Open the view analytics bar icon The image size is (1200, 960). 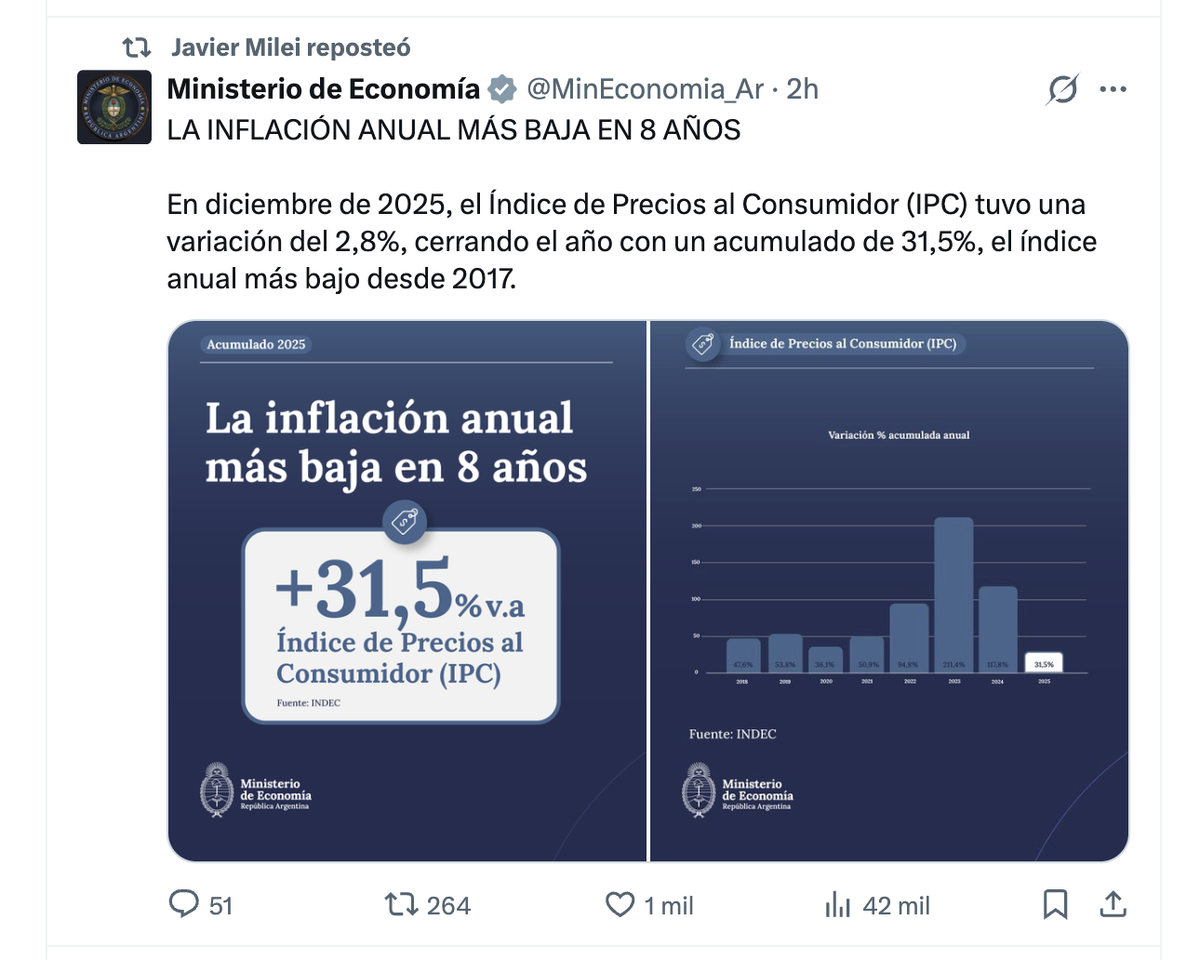tap(836, 905)
